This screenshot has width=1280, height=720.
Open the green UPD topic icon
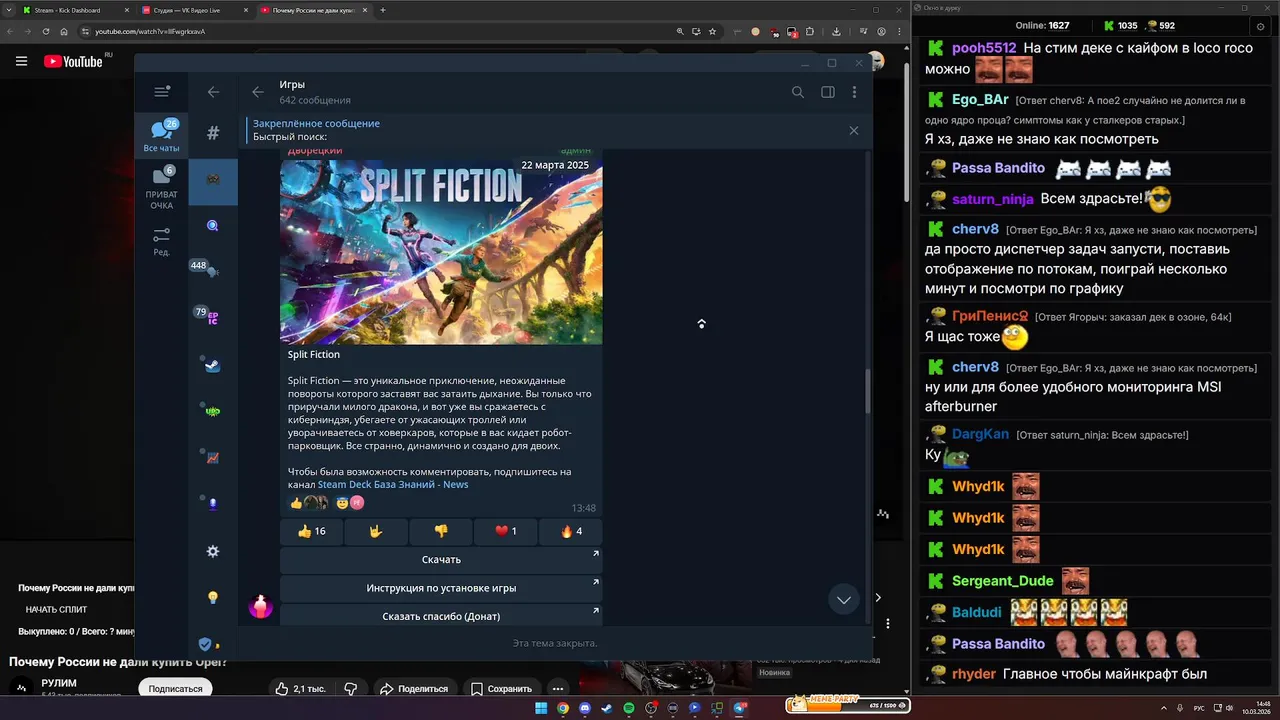(x=213, y=411)
